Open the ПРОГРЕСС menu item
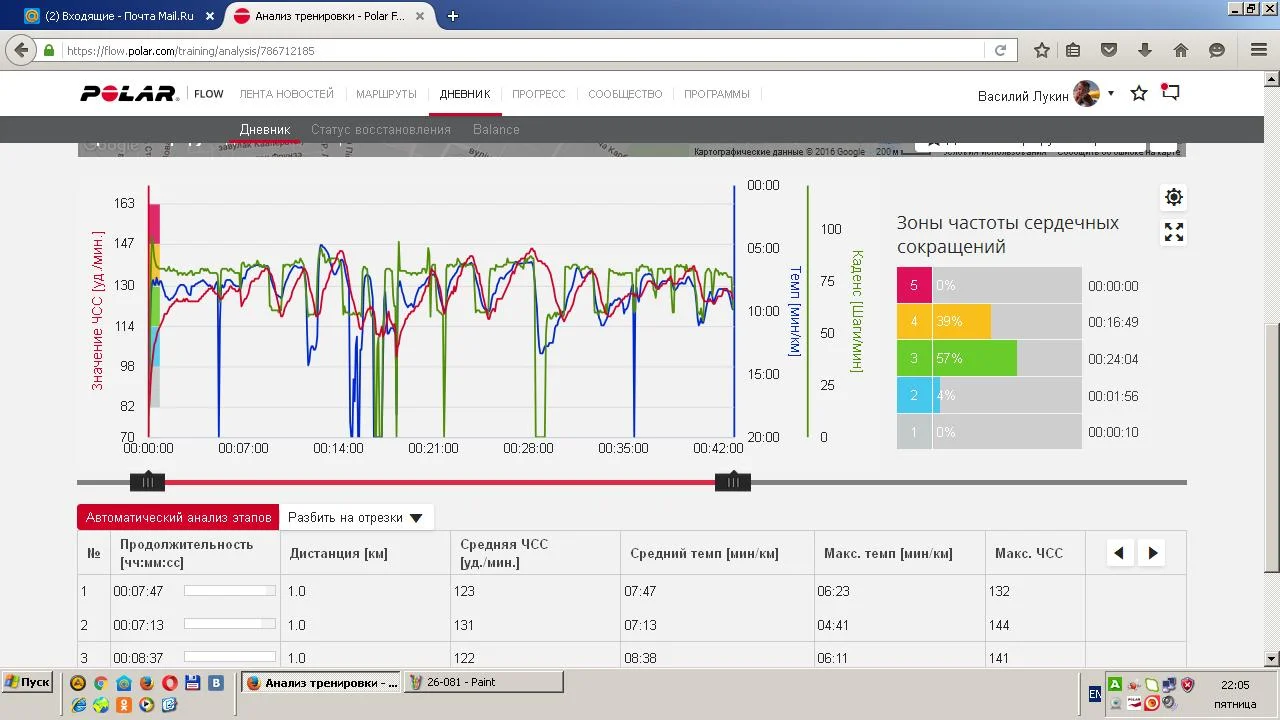 538,94
